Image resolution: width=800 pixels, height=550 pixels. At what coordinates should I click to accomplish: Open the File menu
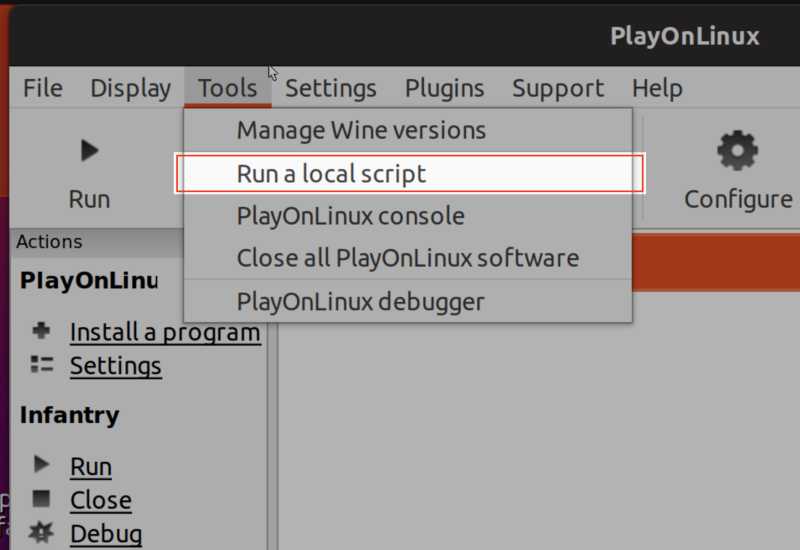(43, 88)
